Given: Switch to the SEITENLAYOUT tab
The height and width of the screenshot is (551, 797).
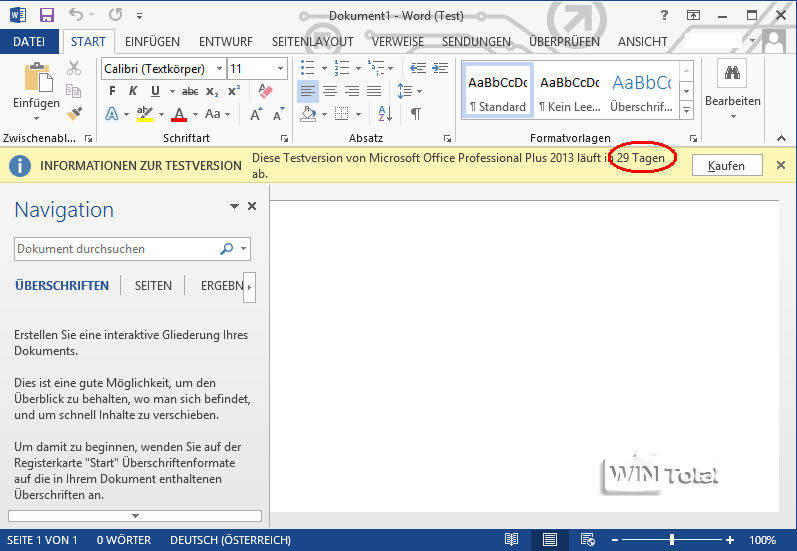Looking at the screenshot, I should point(313,42).
